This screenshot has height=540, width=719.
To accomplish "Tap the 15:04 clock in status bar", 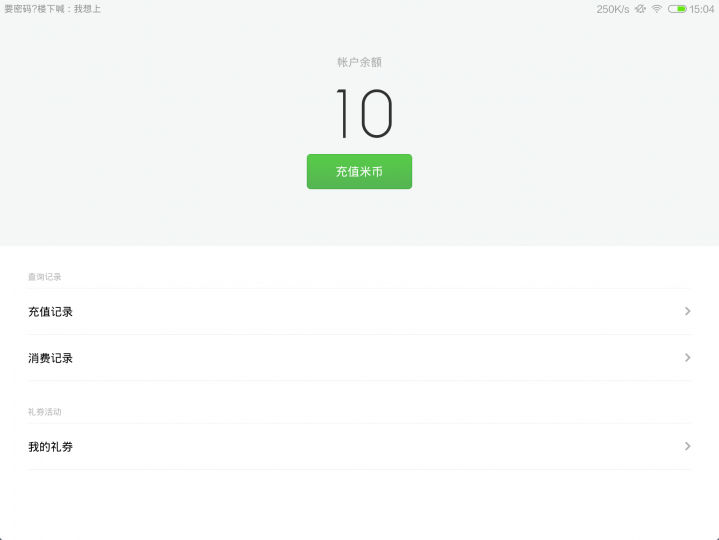I will point(702,9).
